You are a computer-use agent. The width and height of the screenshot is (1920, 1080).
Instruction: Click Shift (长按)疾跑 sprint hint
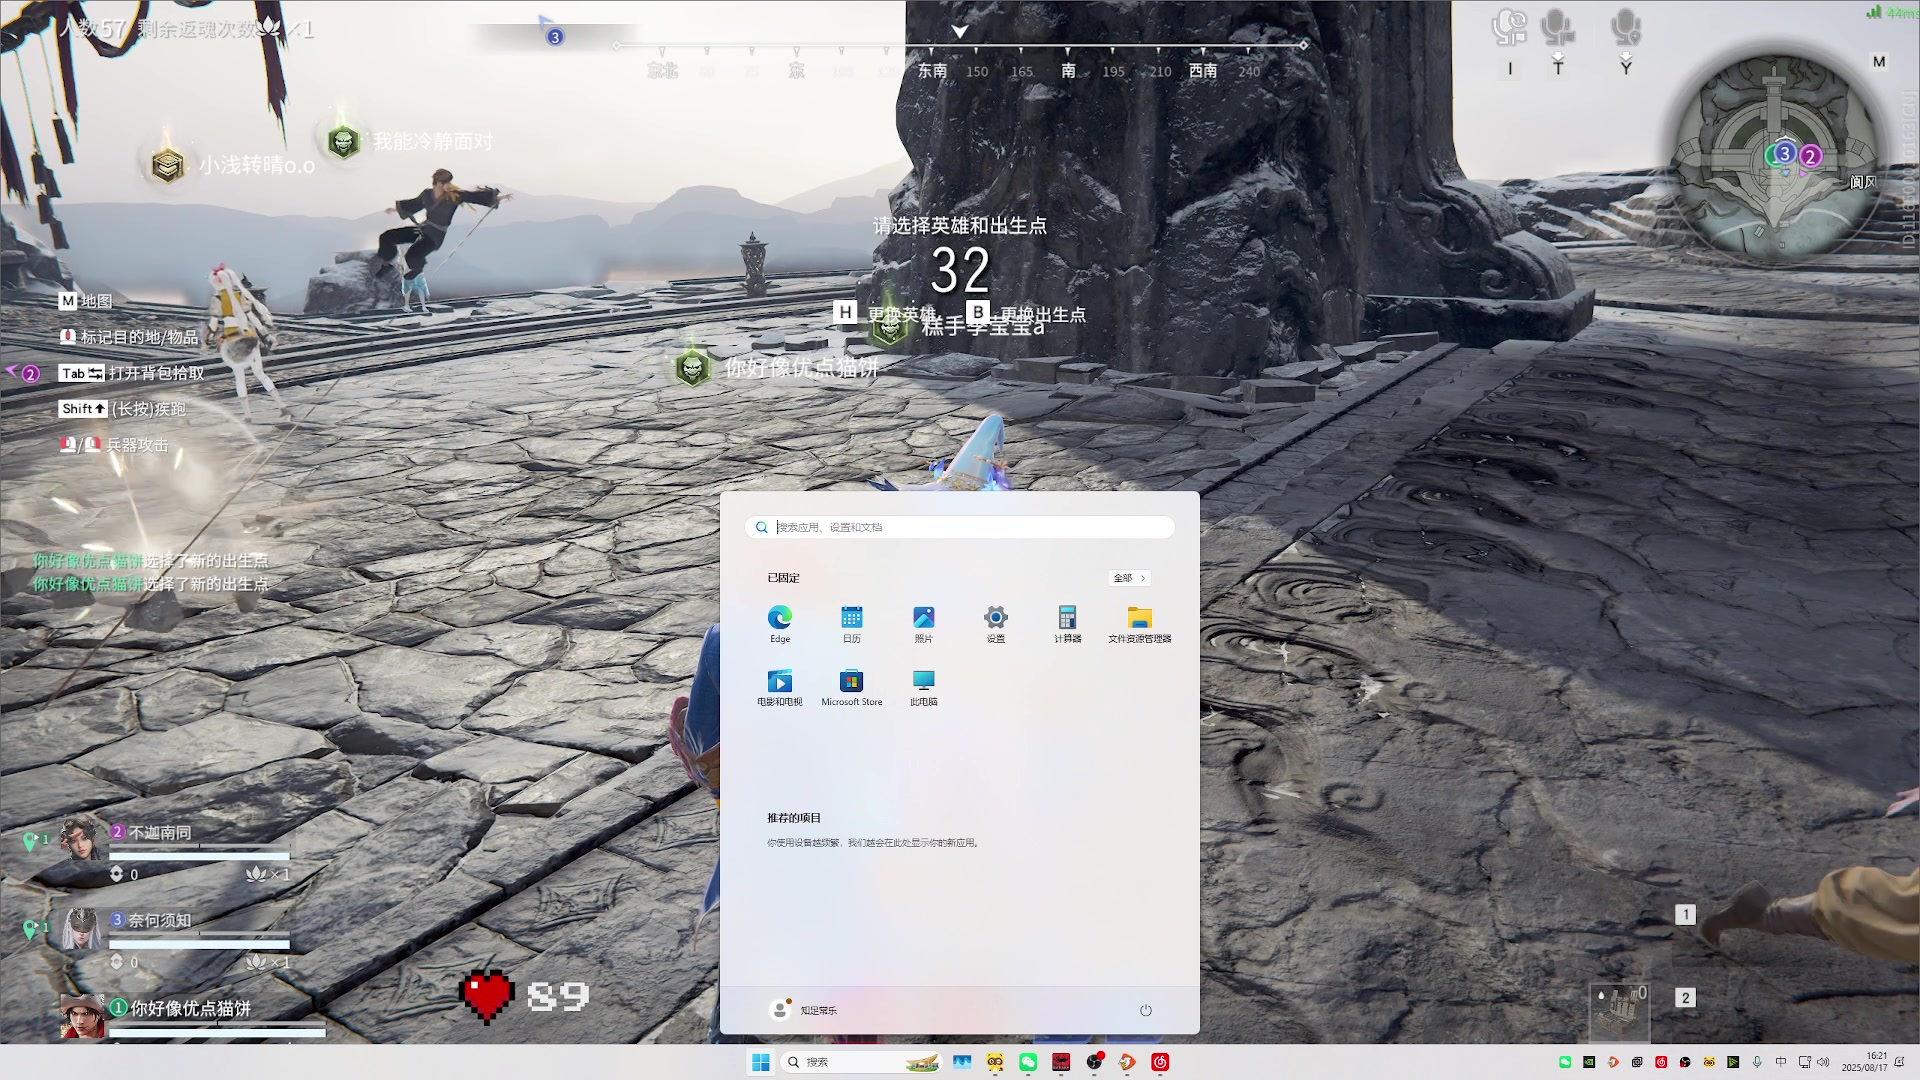122,409
